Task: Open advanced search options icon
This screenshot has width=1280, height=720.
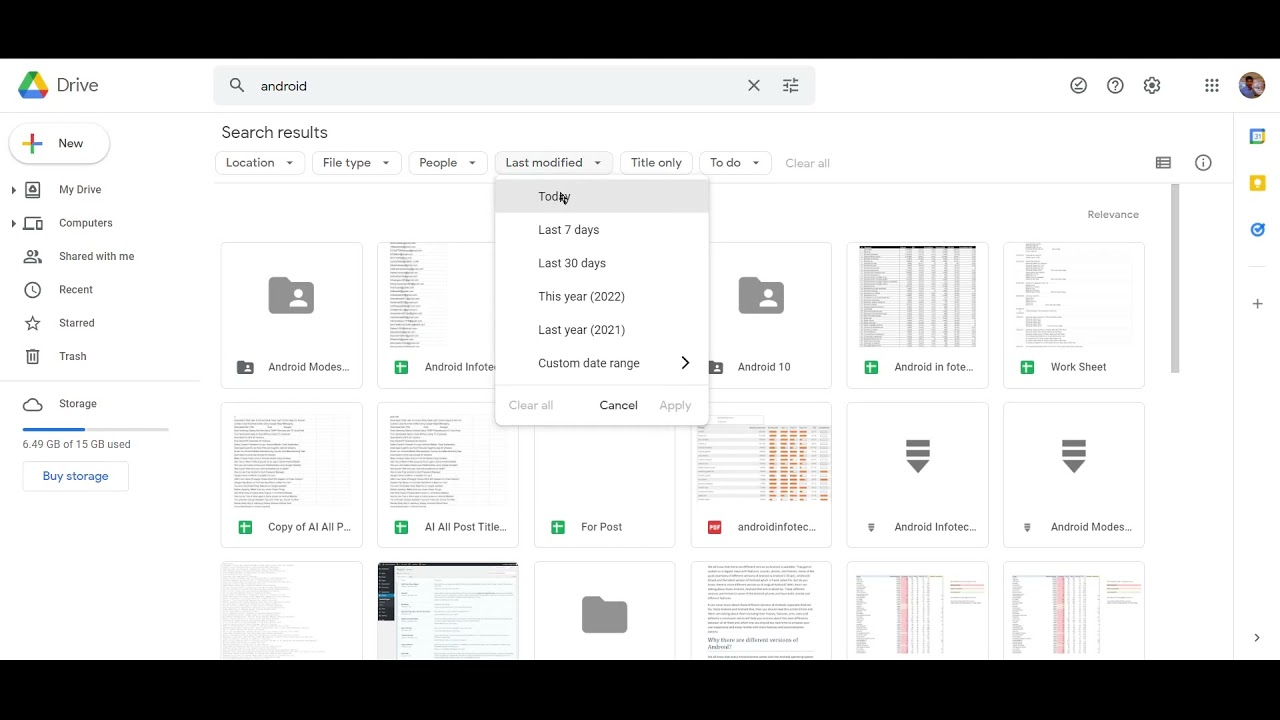Action: (x=791, y=86)
